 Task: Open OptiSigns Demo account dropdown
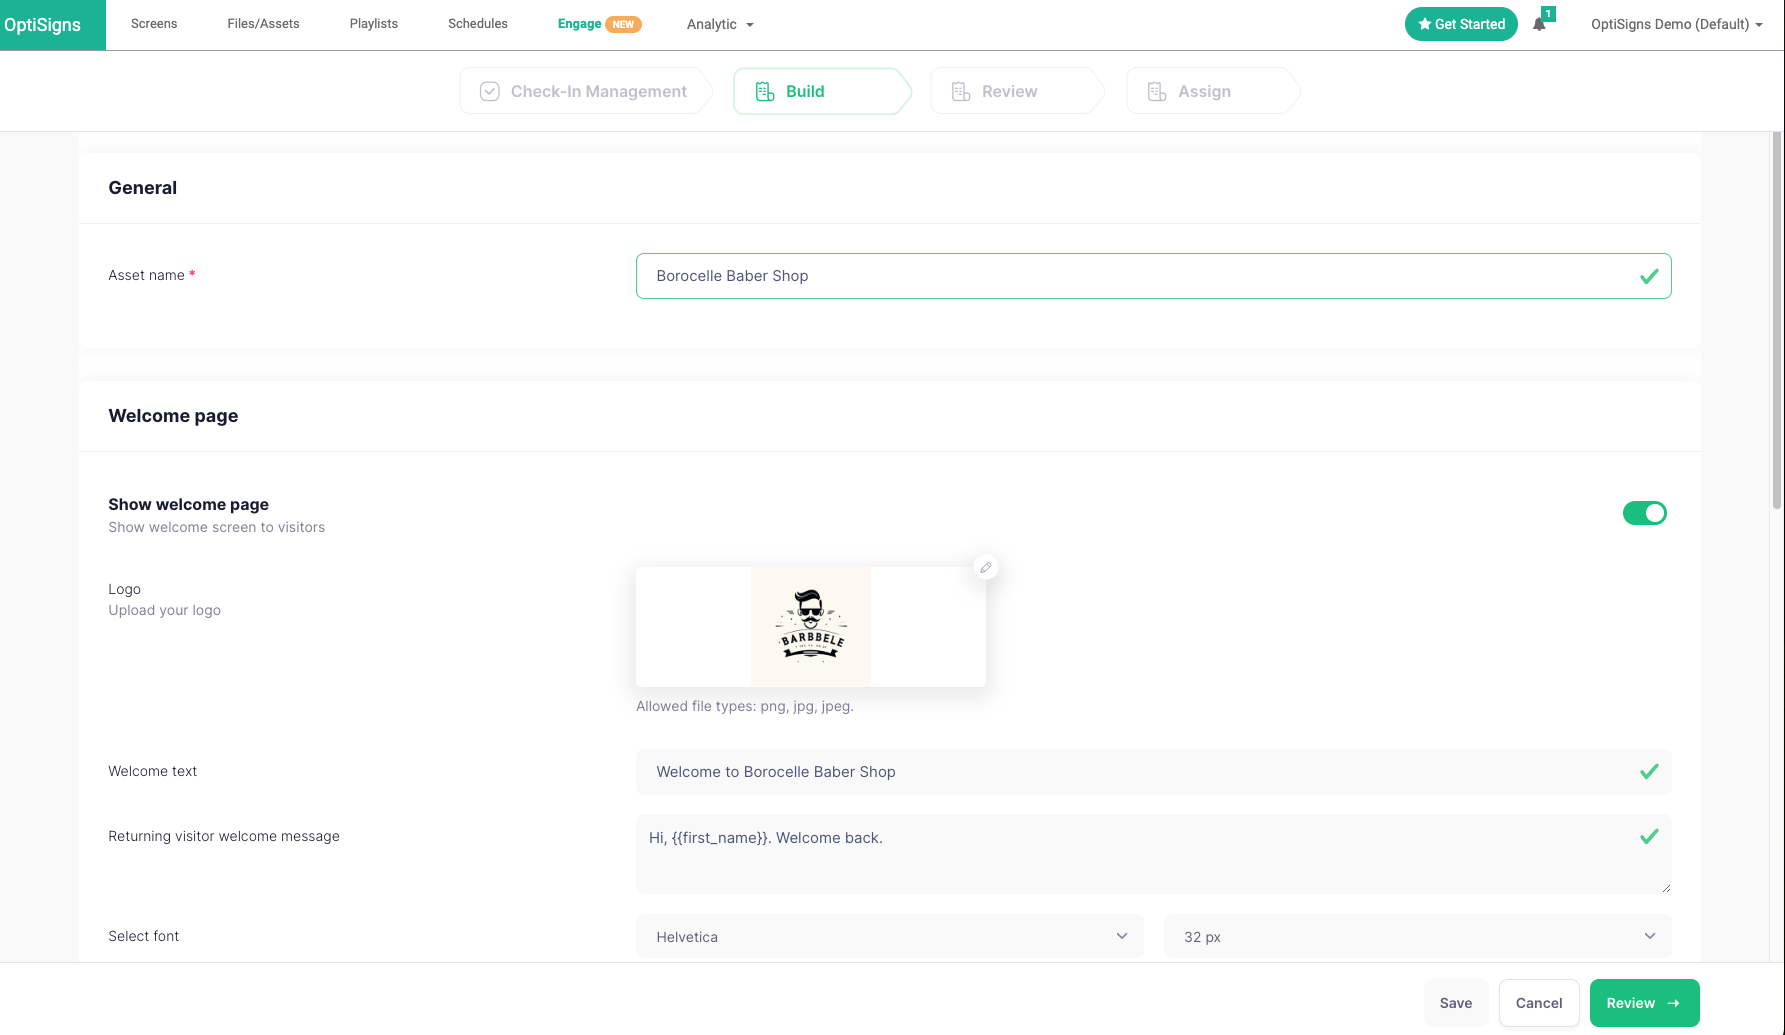point(1676,24)
